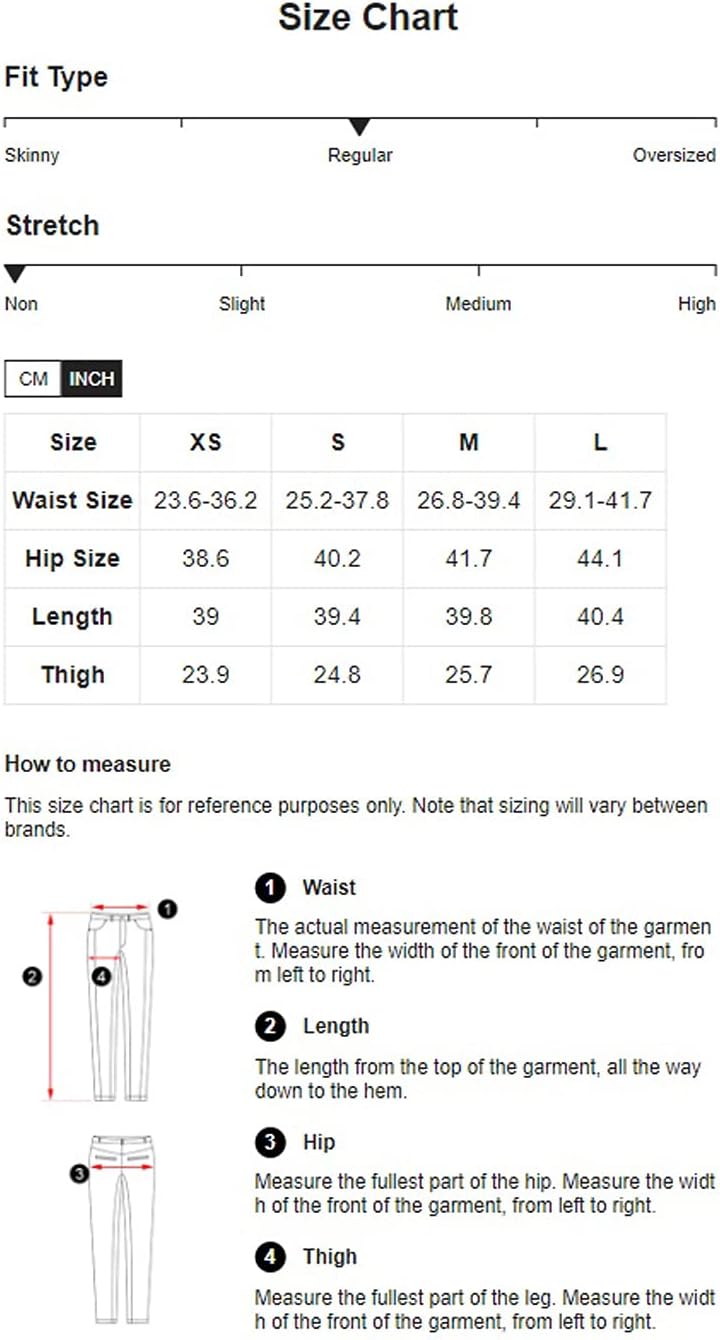Click the front view pants illustration
The width and height of the screenshot is (720, 1340).
point(121,1004)
